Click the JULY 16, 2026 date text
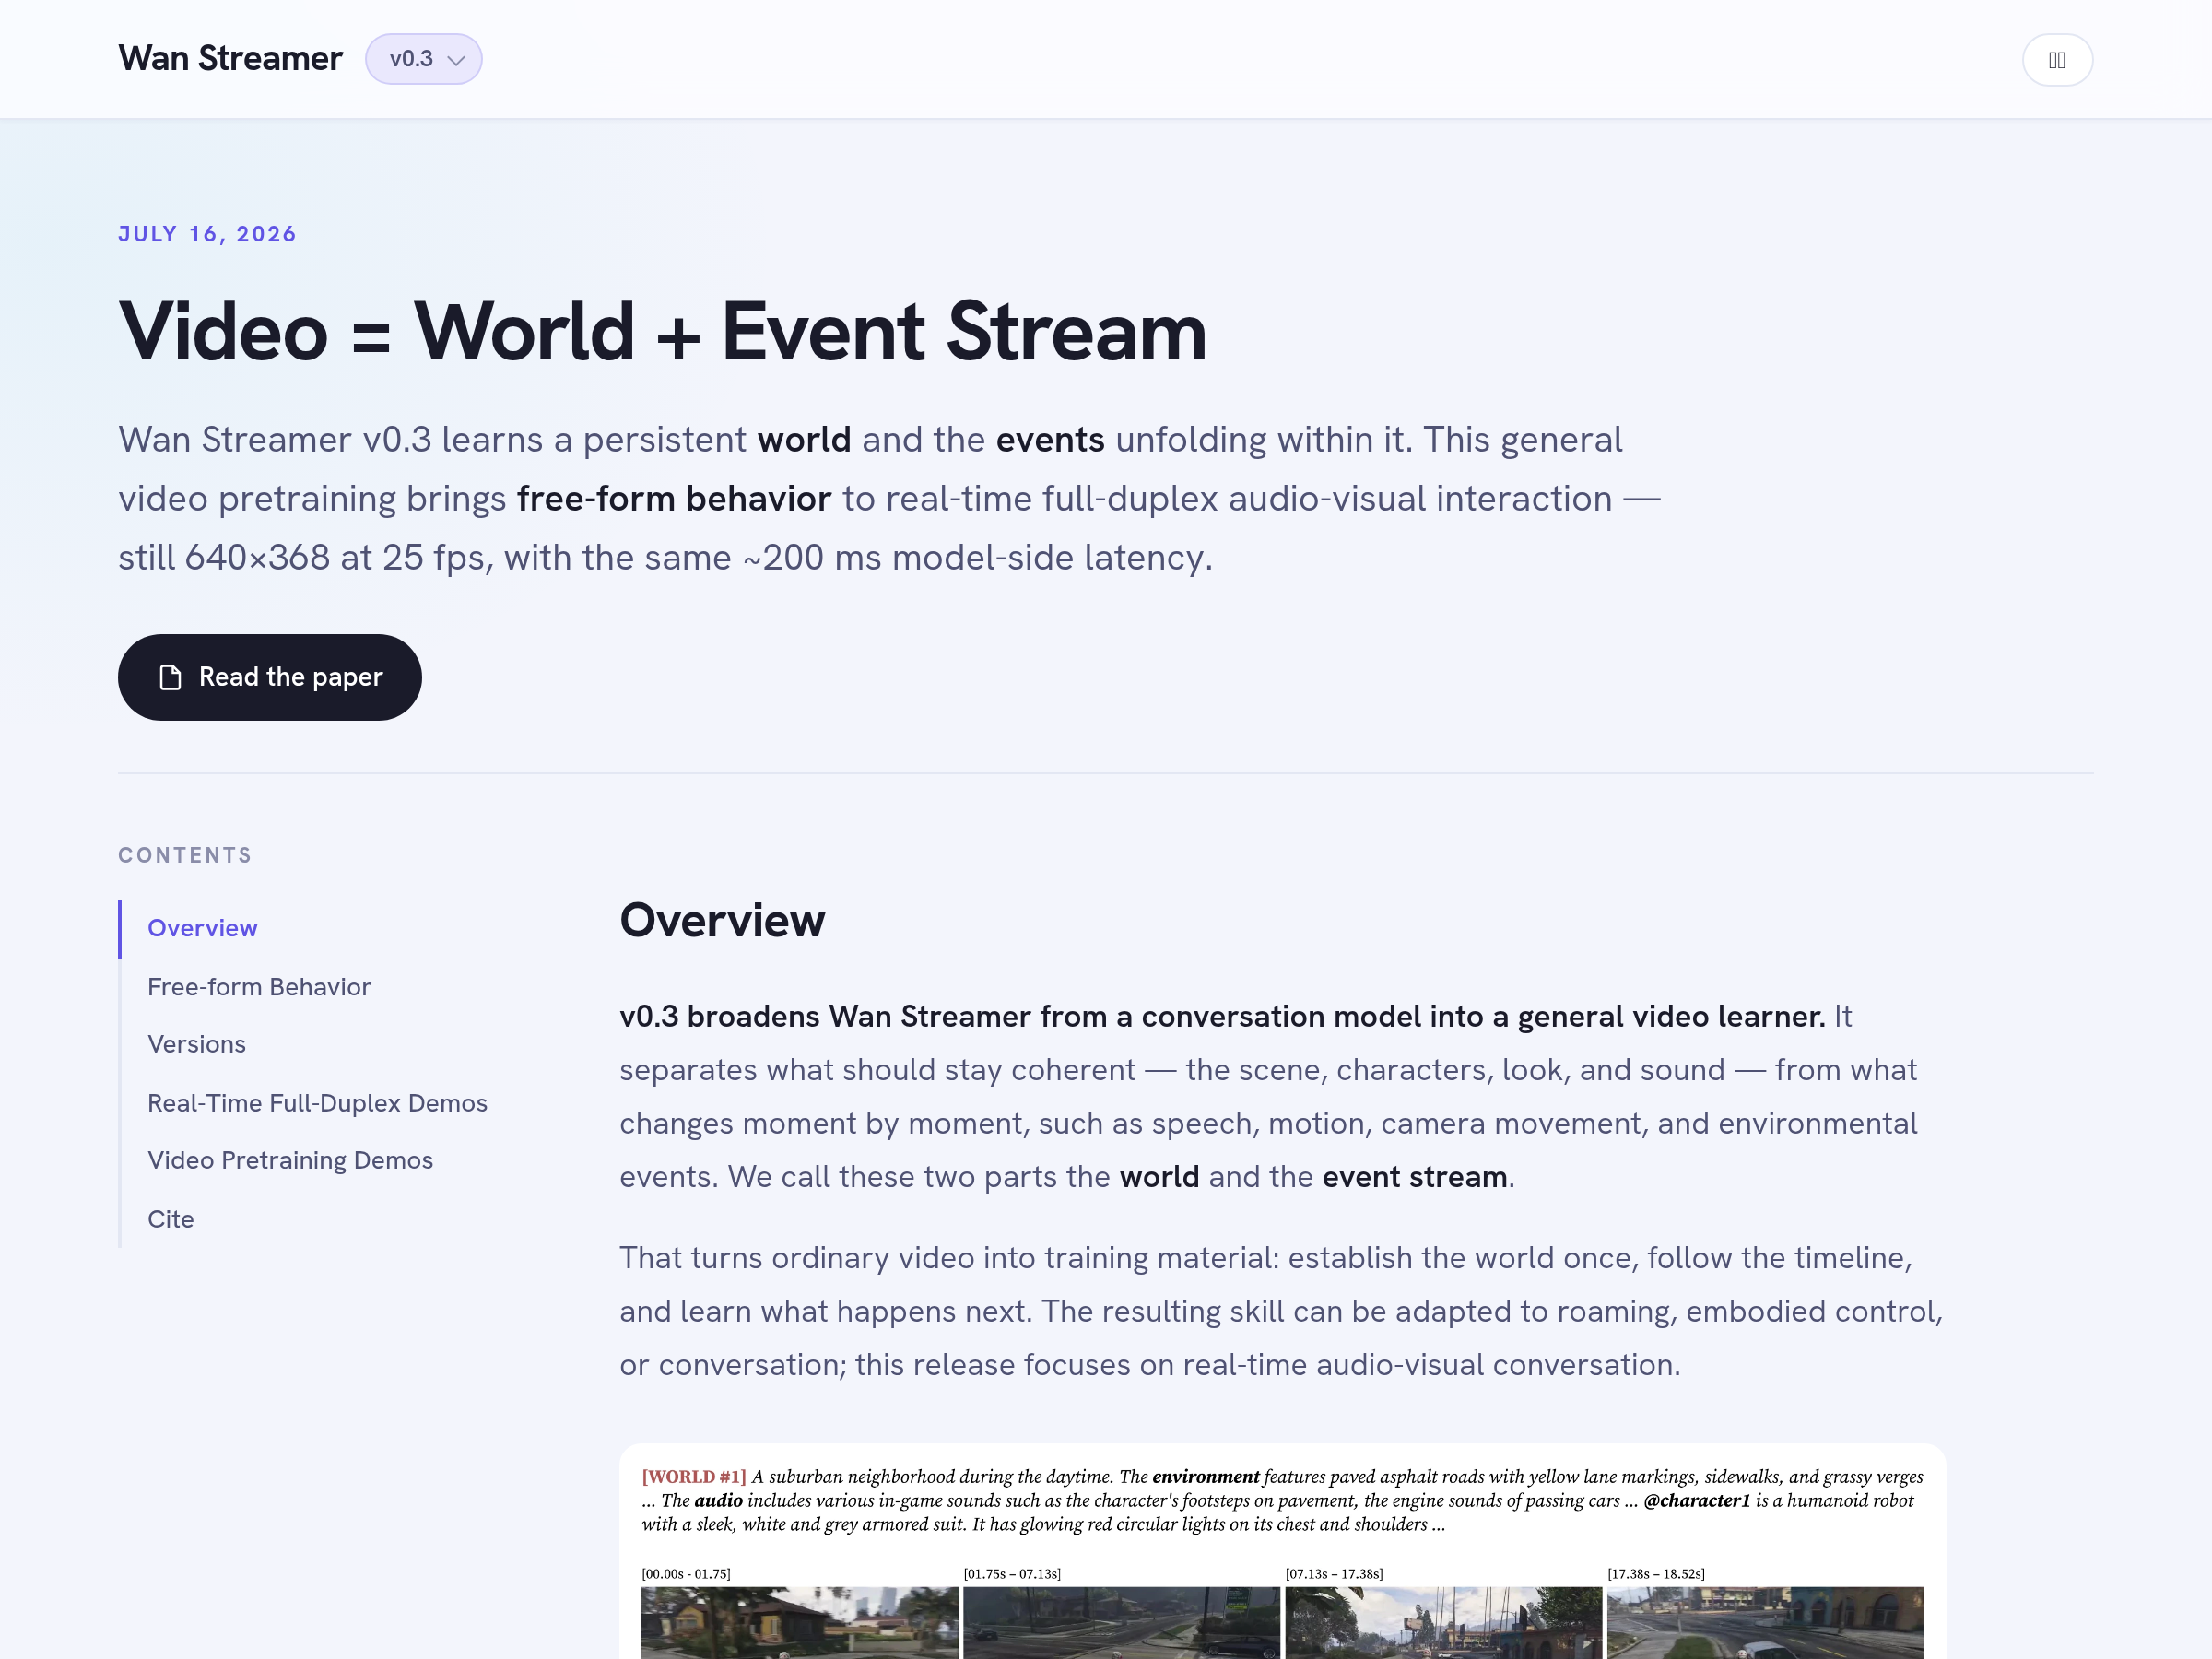Viewport: 2212px width, 1659px height. (x=207, y=234)
